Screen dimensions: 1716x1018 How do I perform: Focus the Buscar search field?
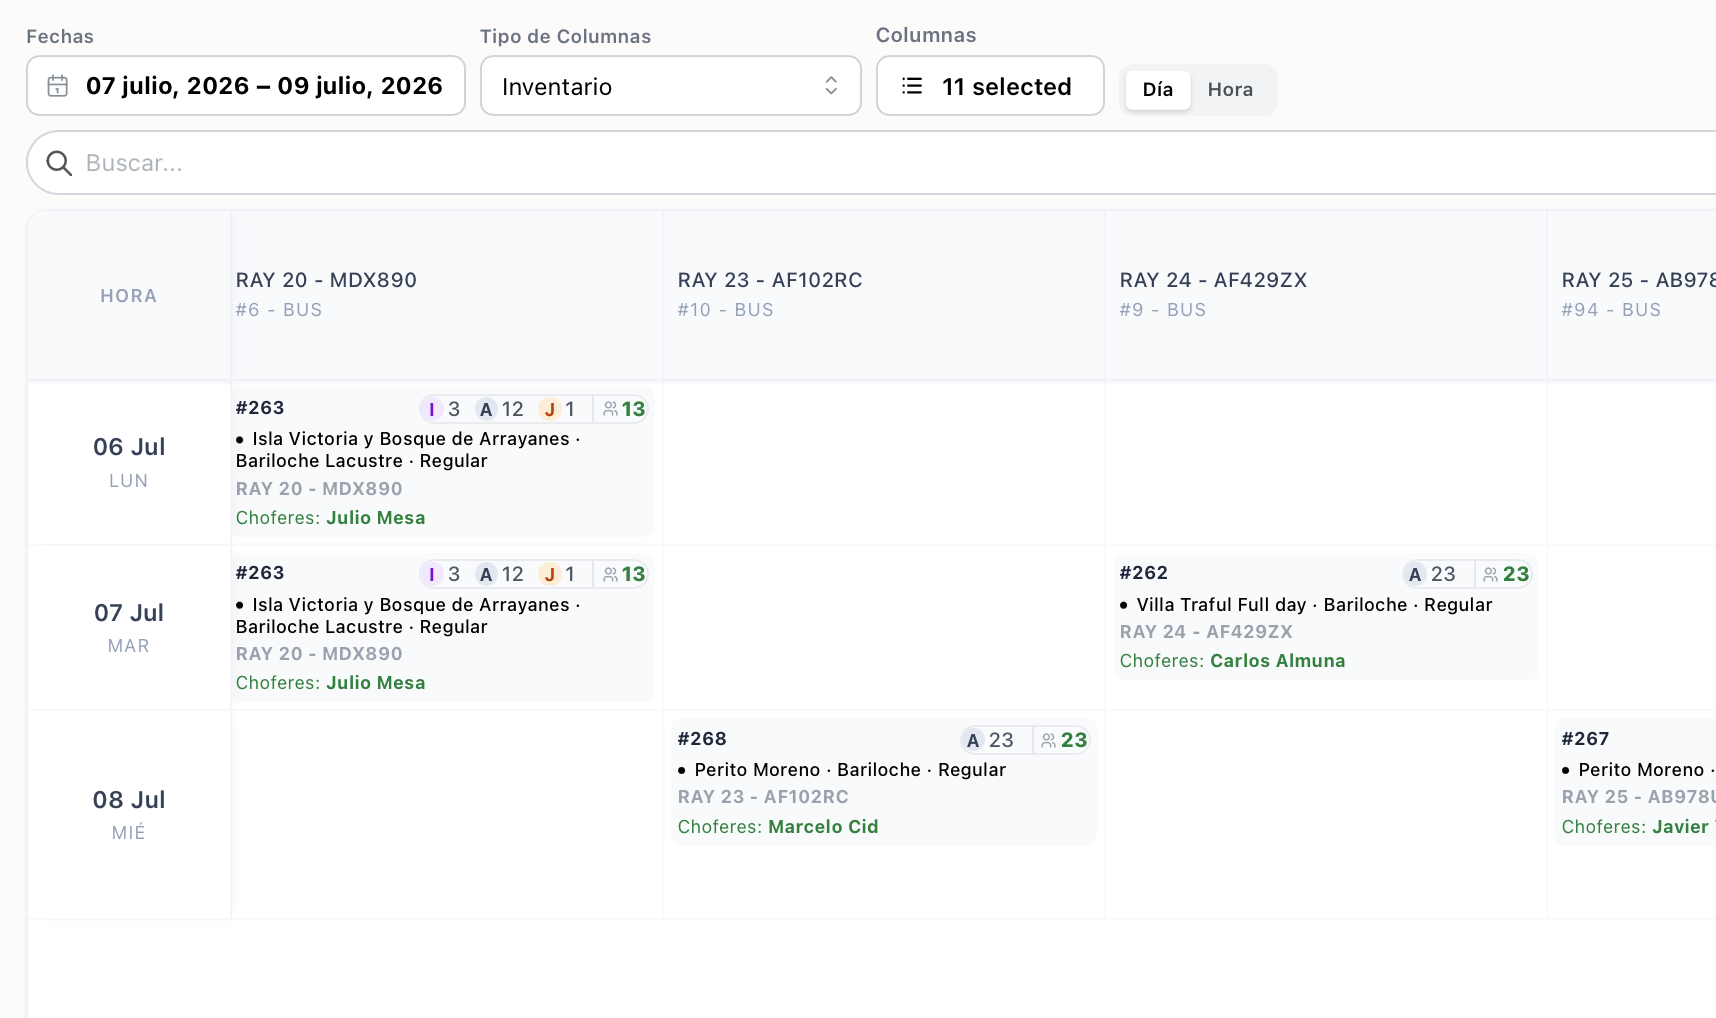click(x=871, y=163)
